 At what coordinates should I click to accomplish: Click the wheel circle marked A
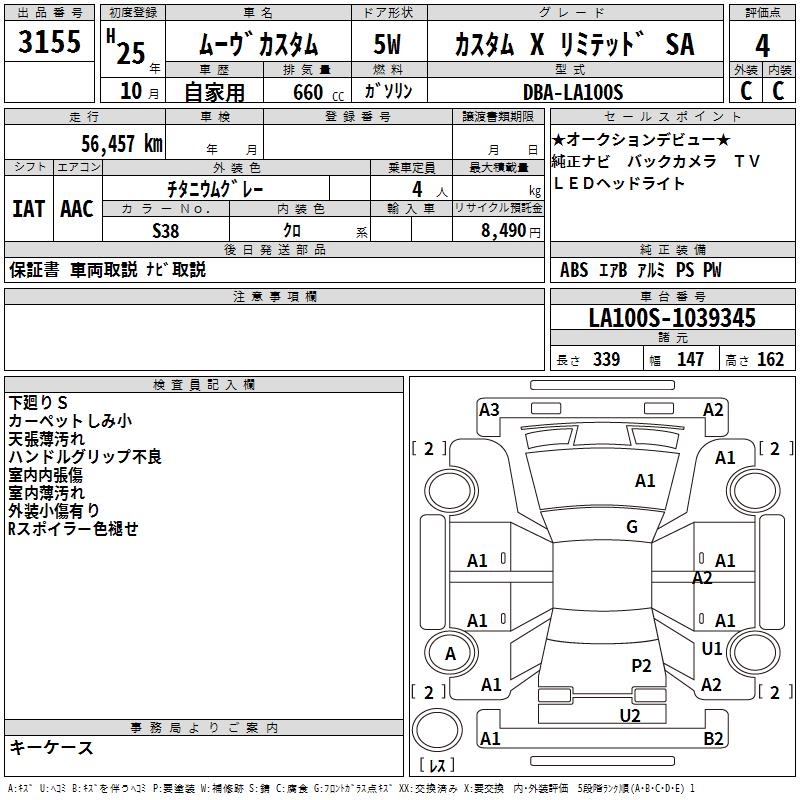(x=451, y=653)
